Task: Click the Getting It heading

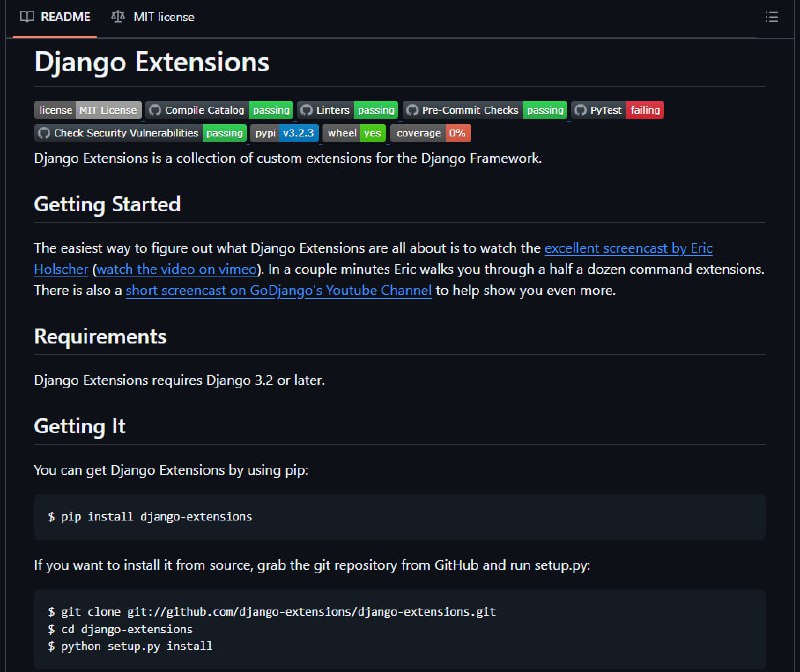Action: coord(80,427)
